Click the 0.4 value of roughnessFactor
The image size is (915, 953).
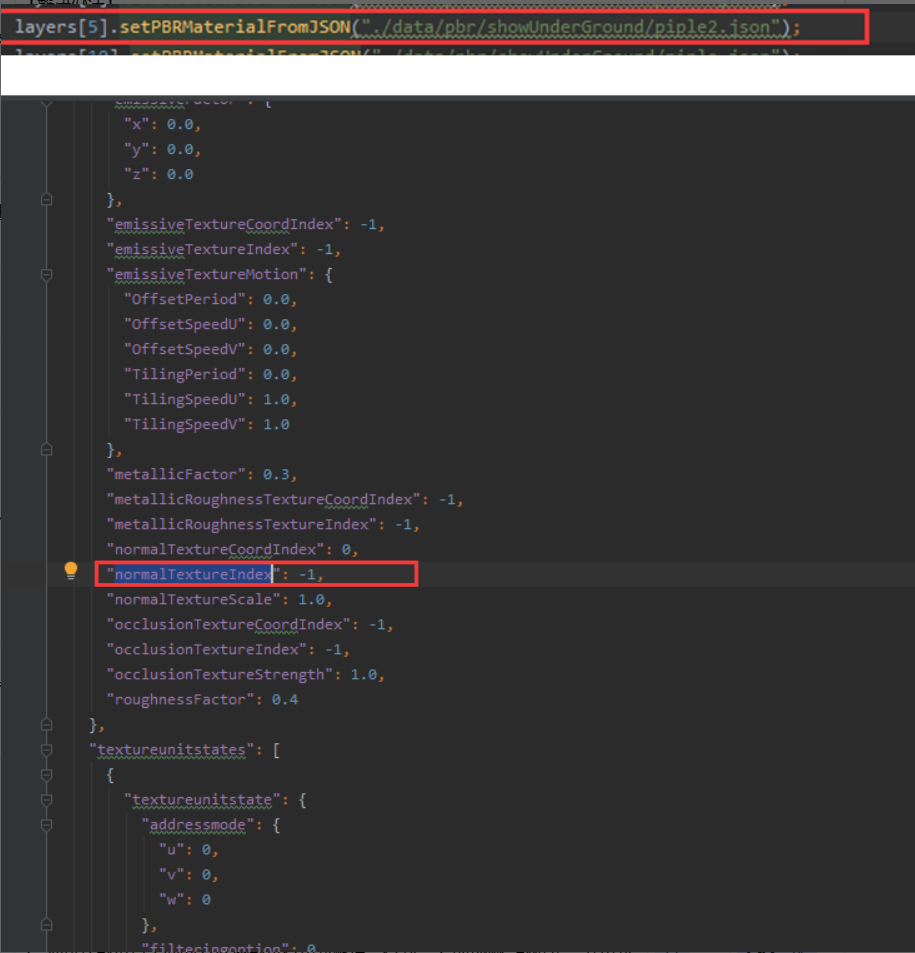(x=285, y=700)
